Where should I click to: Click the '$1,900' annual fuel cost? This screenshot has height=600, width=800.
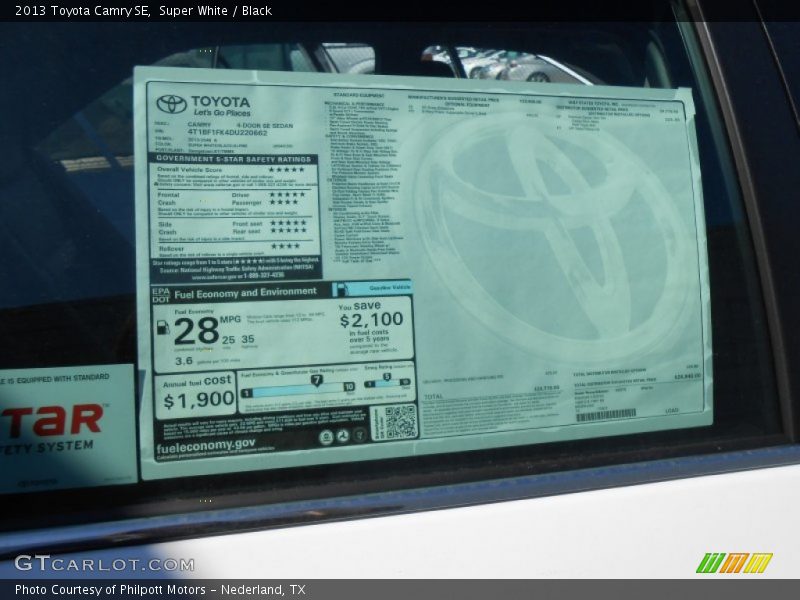(x=198, y=400)
